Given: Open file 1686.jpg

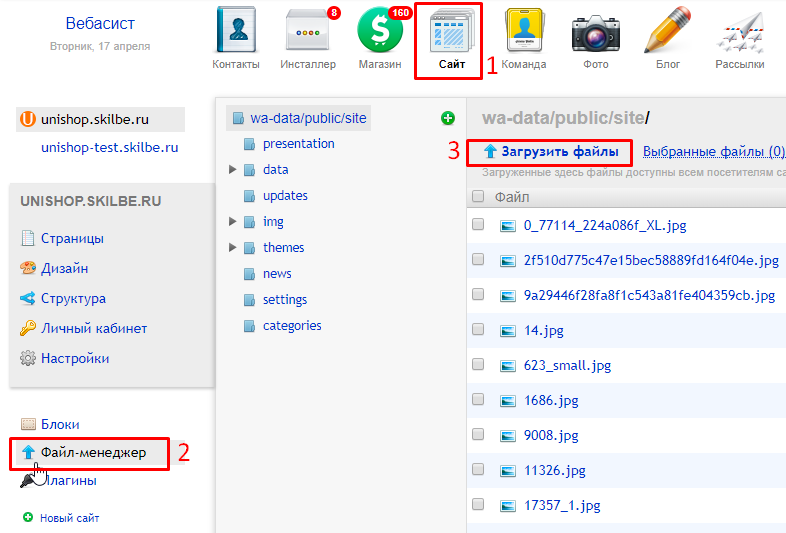Looking at the screenshot, I should (x=551, y=400).
